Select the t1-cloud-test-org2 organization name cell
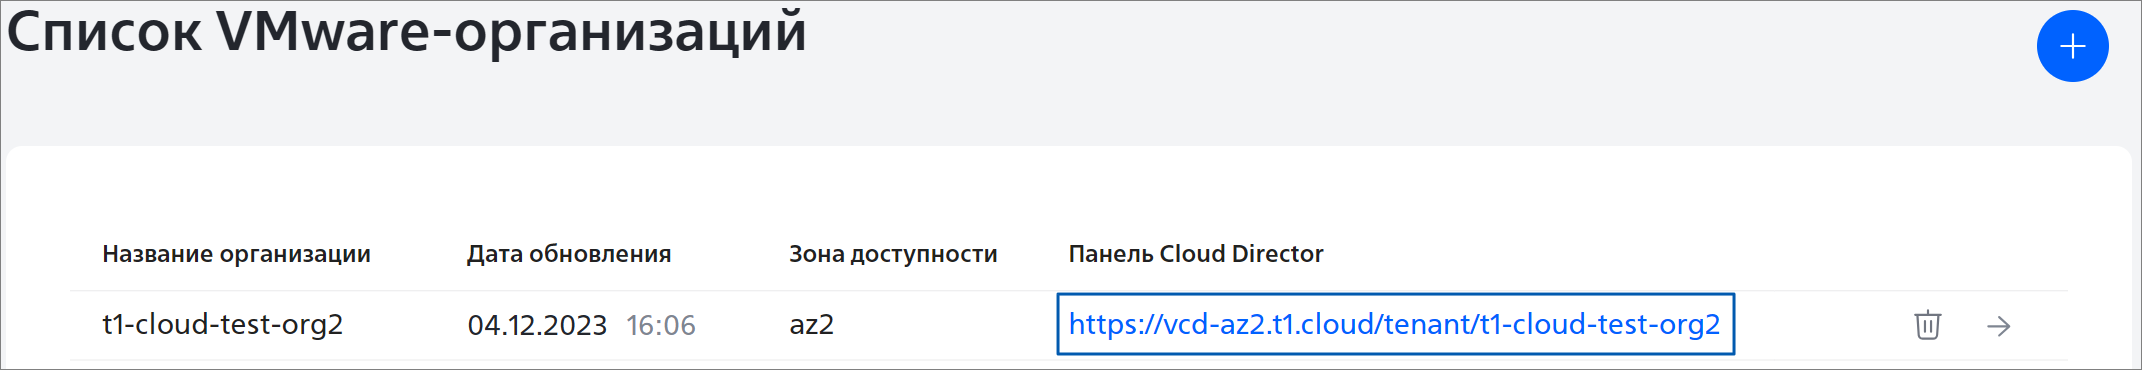The height and width of the screenshot is (370, 2142). coord(223,324)
